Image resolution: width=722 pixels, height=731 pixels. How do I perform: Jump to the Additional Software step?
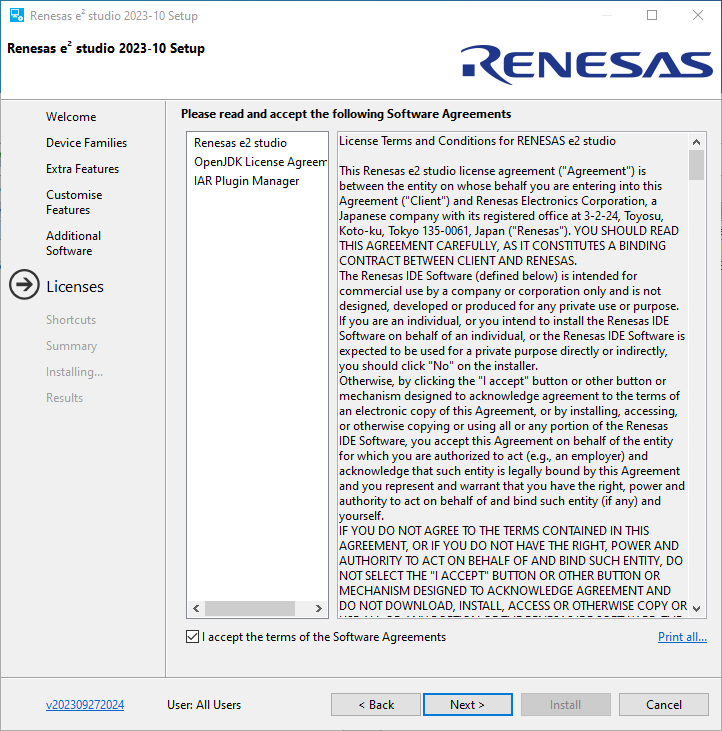click(x=73, y=243)
